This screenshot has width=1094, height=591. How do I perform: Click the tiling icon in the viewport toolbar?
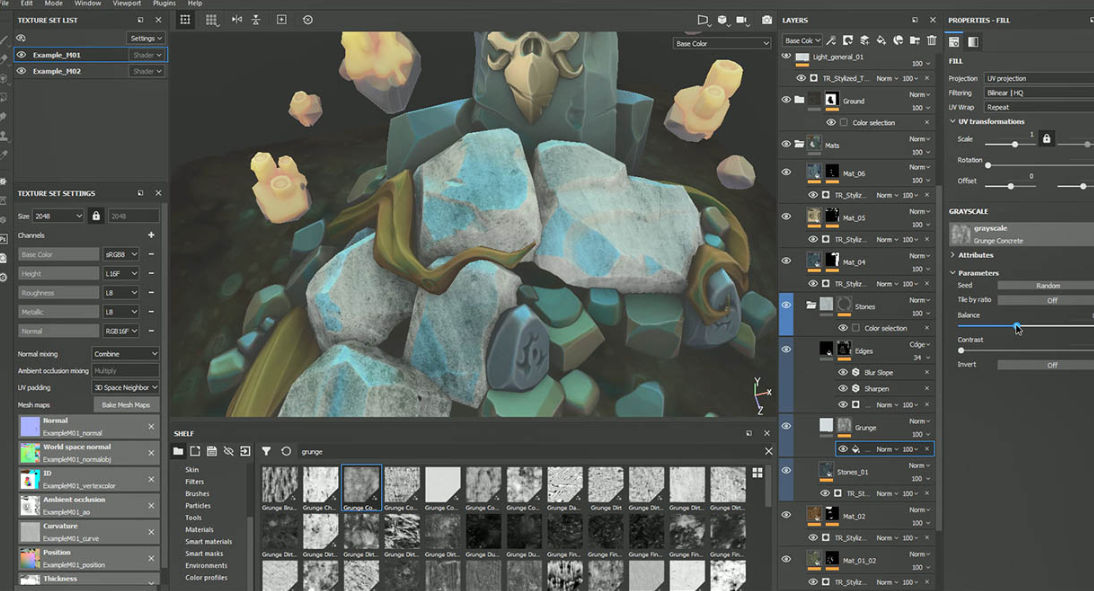click(x=212, y=20)
